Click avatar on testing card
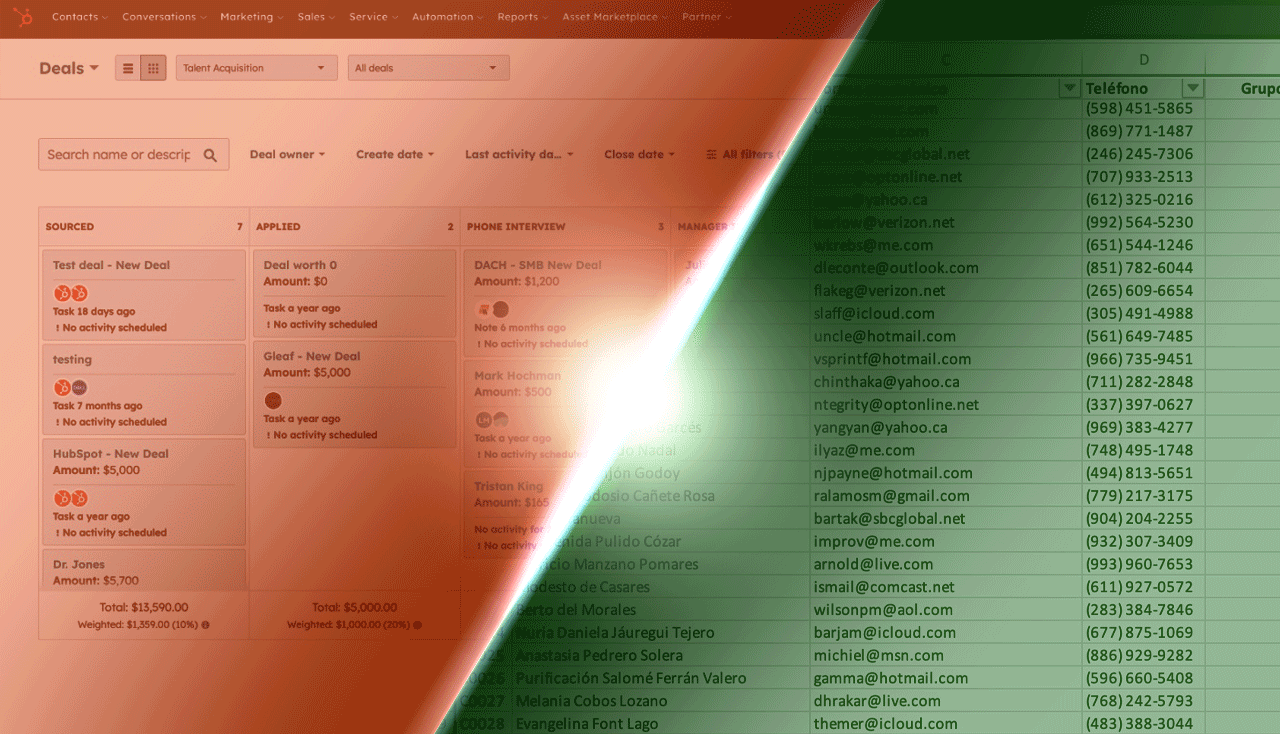Image resolution: width=1280 pixels, height=734 pixels. pos(70,387)
